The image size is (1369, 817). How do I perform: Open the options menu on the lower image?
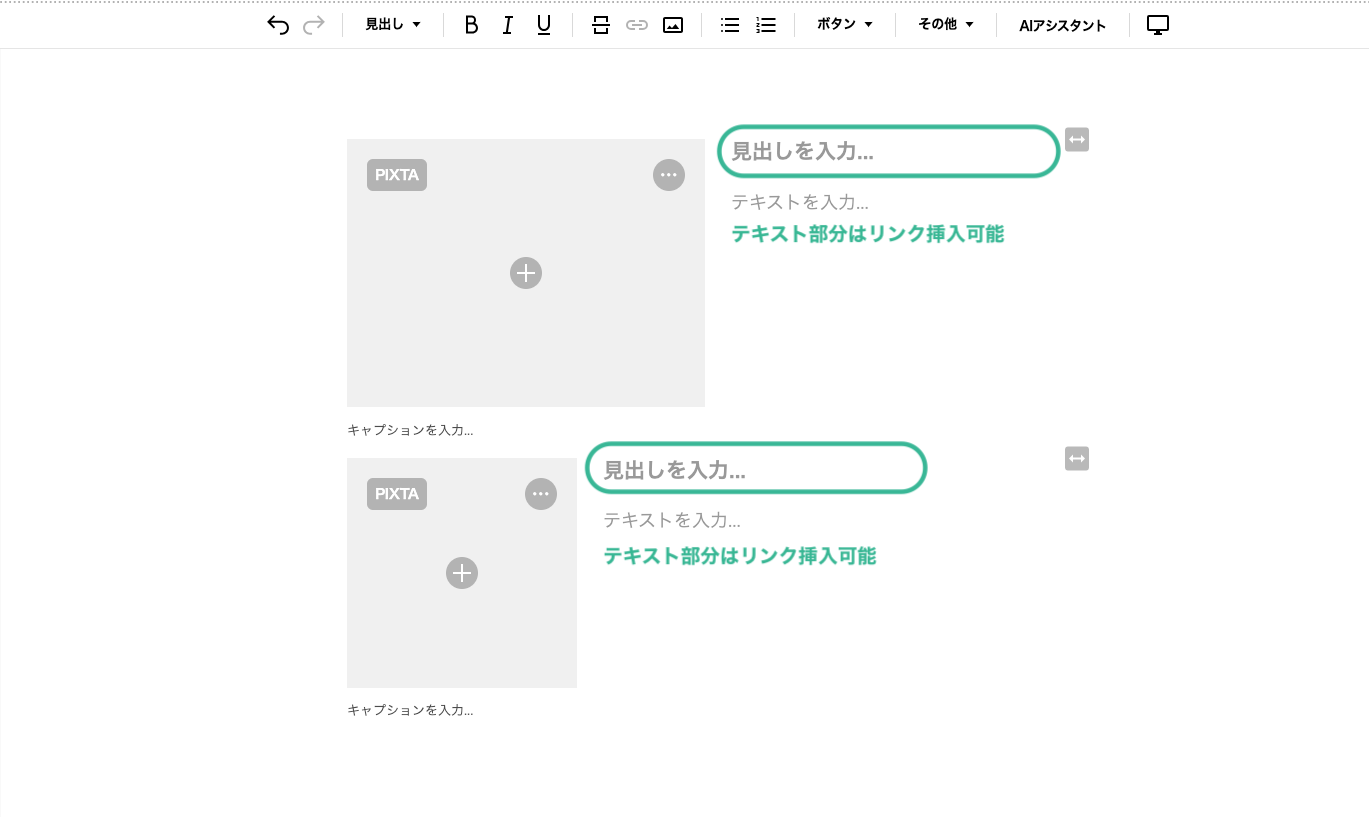click(541, 494)
